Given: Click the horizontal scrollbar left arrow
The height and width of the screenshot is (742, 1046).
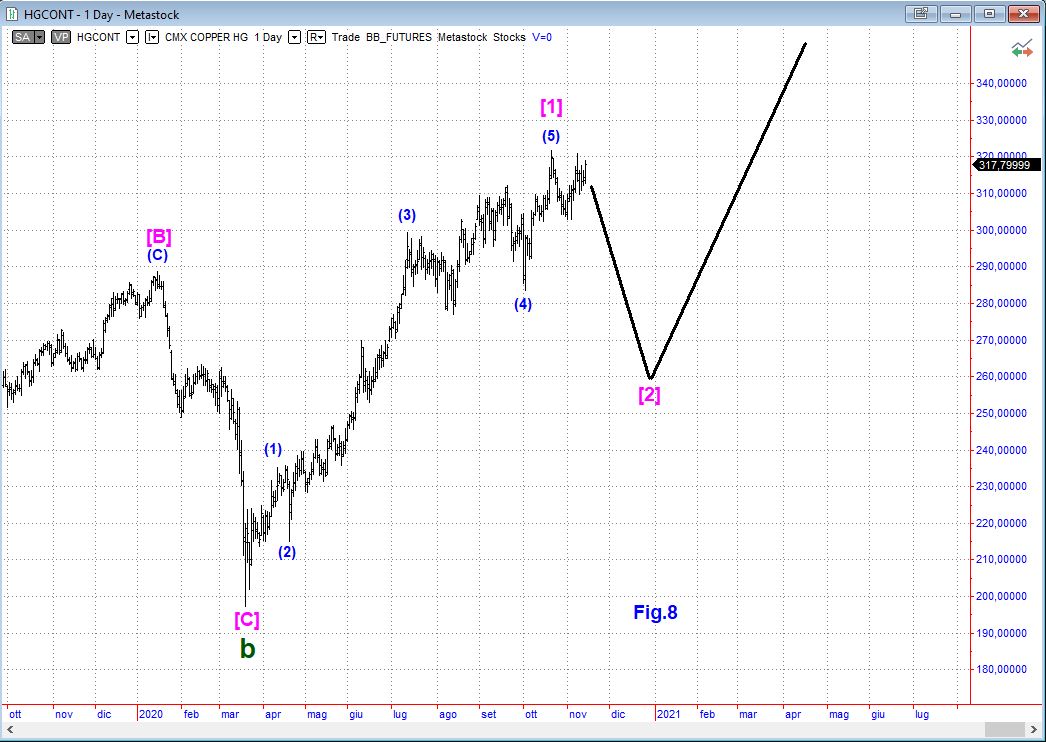Looking at the screenshot, I should coord(9,729).
